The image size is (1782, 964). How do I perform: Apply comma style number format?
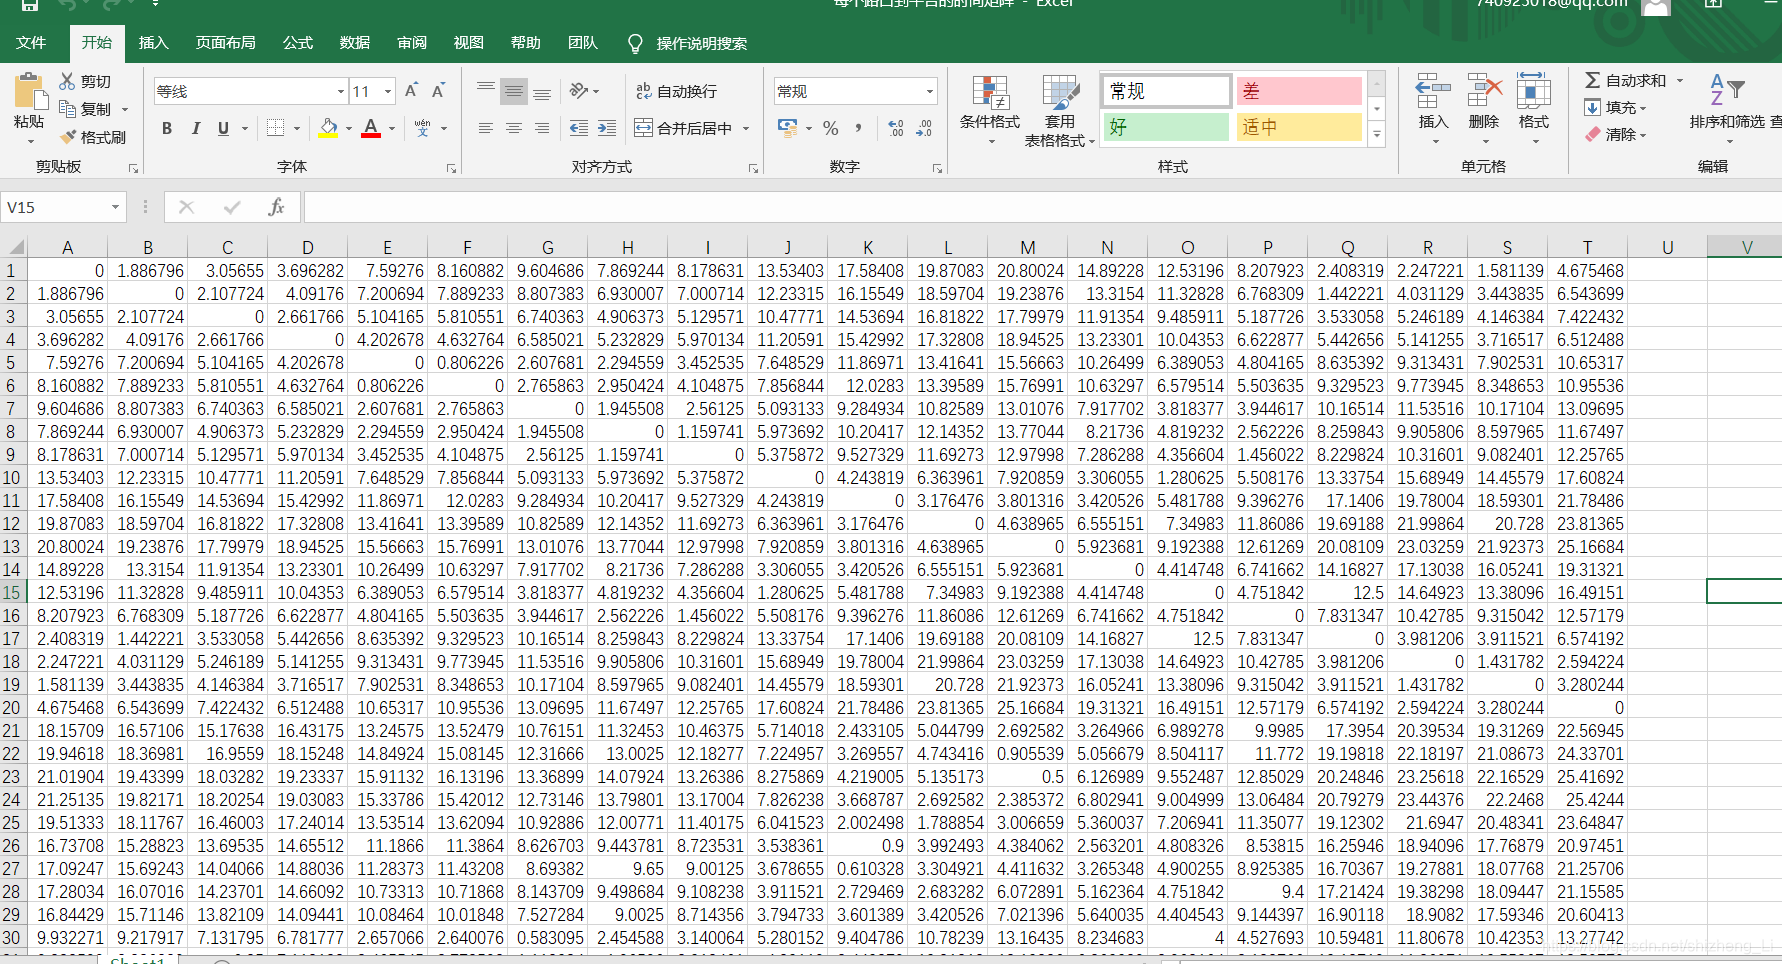coord(858,128)
